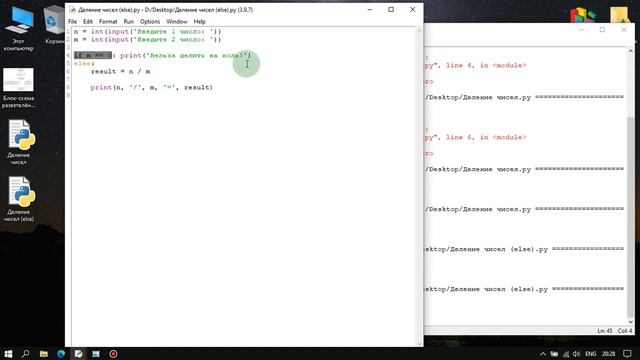Screen dimensions: 640x360
Task: Click the shell window scrollbar thumb
Action: (631, 216)
